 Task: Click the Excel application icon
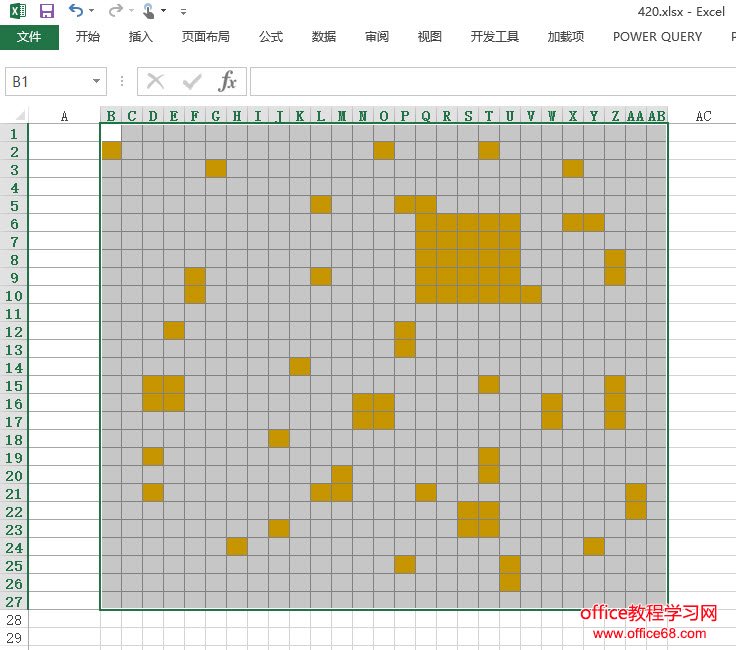pyautogui.click(x=18, y=10)
